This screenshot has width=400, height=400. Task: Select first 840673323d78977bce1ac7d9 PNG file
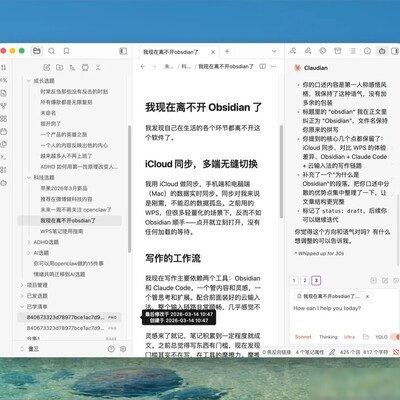pos(69,317)
